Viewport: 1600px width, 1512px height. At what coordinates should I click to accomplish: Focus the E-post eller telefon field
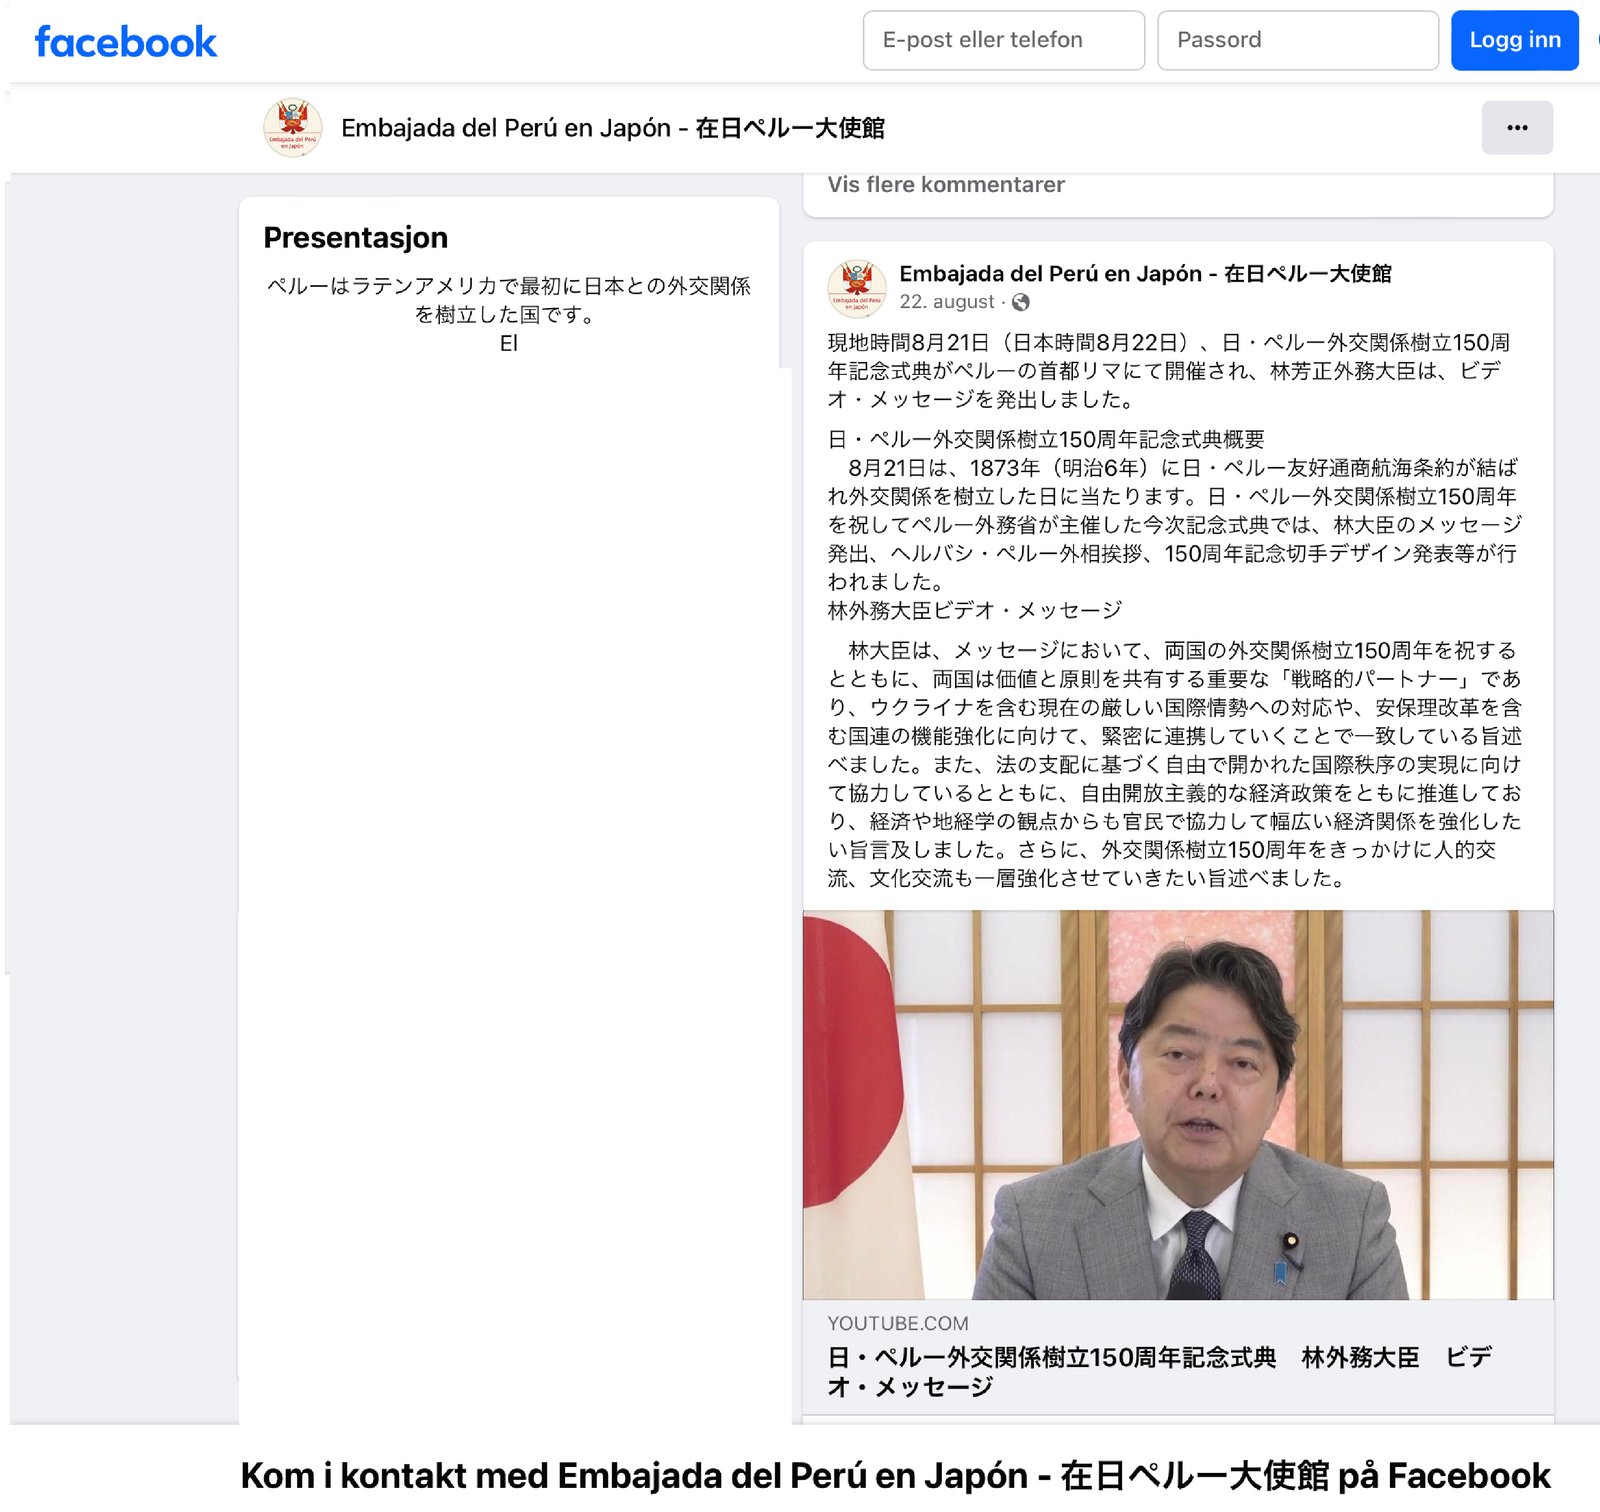click(x=1003, y=40)
